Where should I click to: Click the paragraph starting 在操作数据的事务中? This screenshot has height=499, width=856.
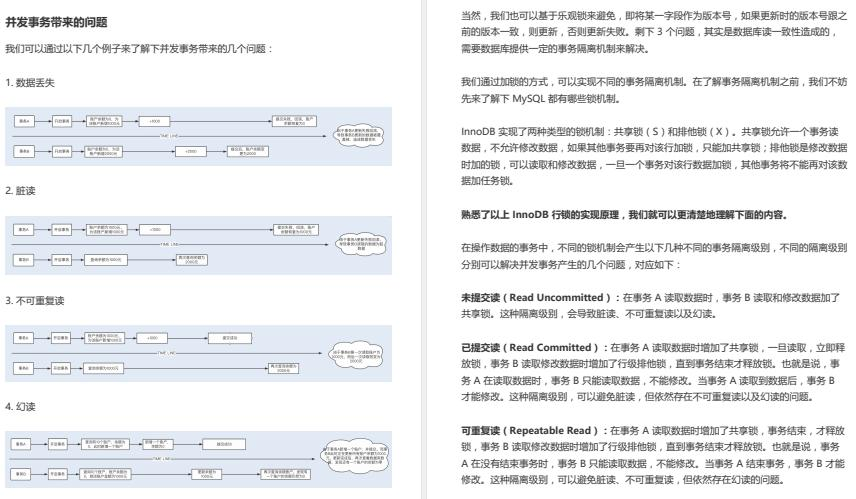[x=653, y=256]
